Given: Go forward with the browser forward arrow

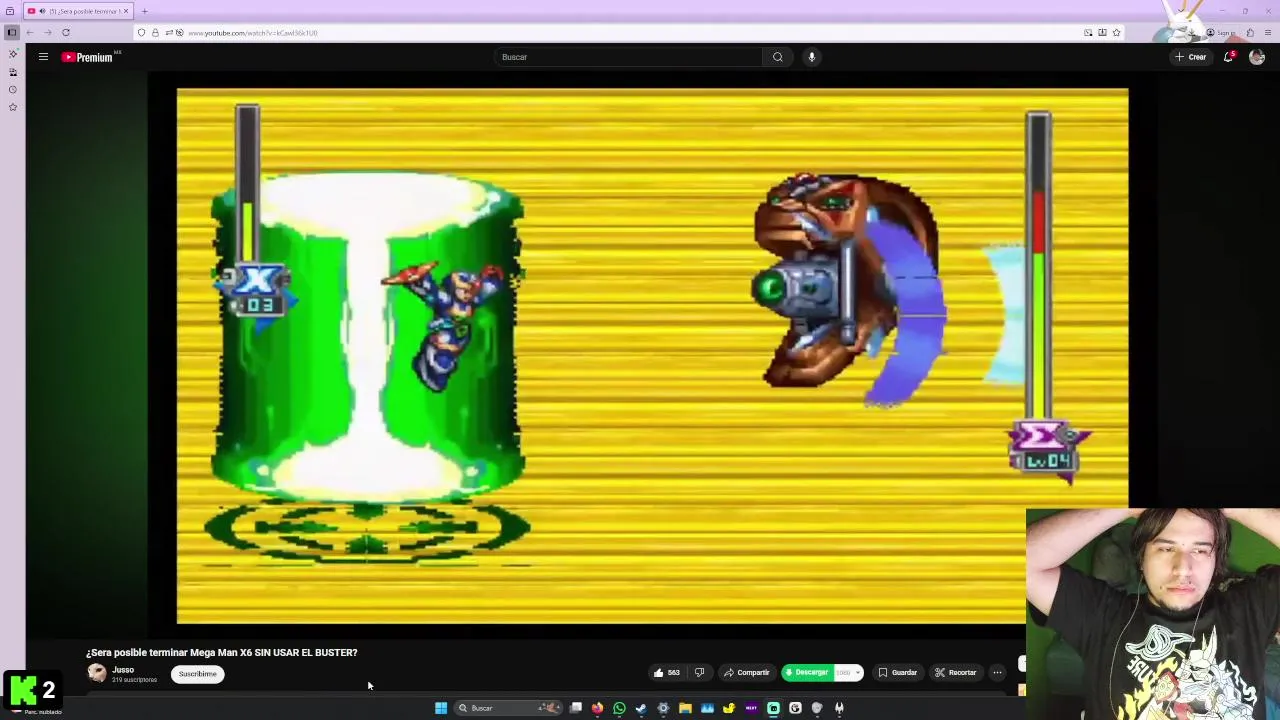Looking at the screenshot, I should (47, 33).
